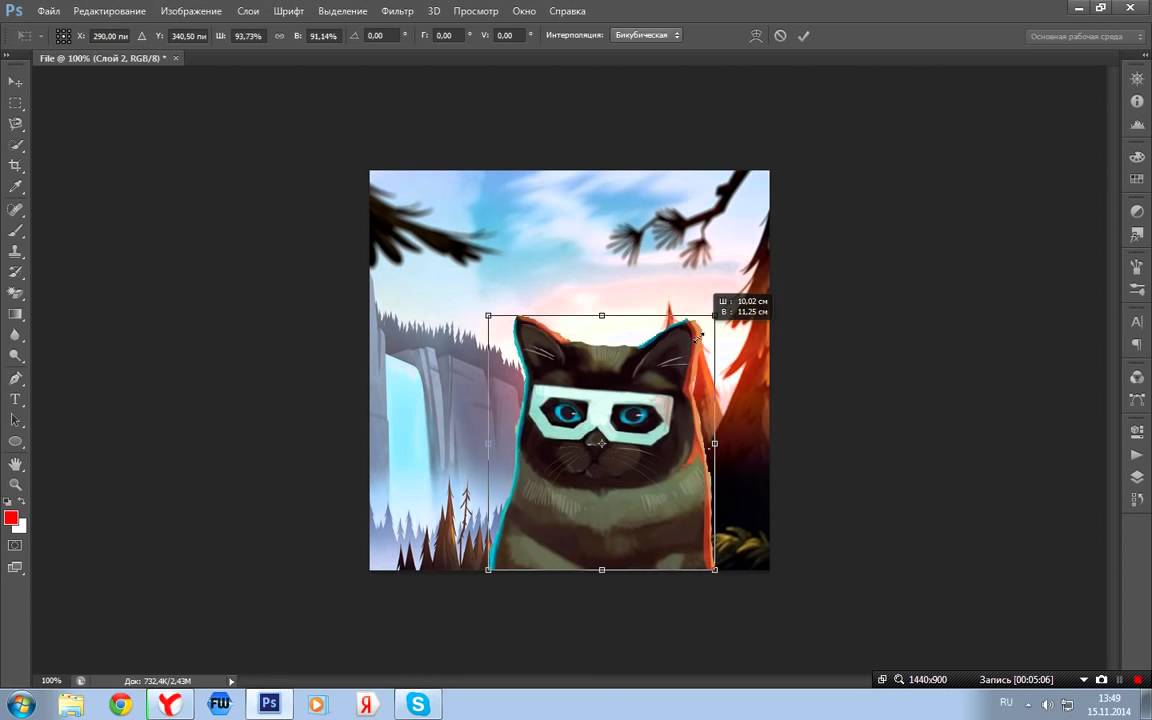
Task: Open the Интерполяция dropdown
Action: (646, 36)
